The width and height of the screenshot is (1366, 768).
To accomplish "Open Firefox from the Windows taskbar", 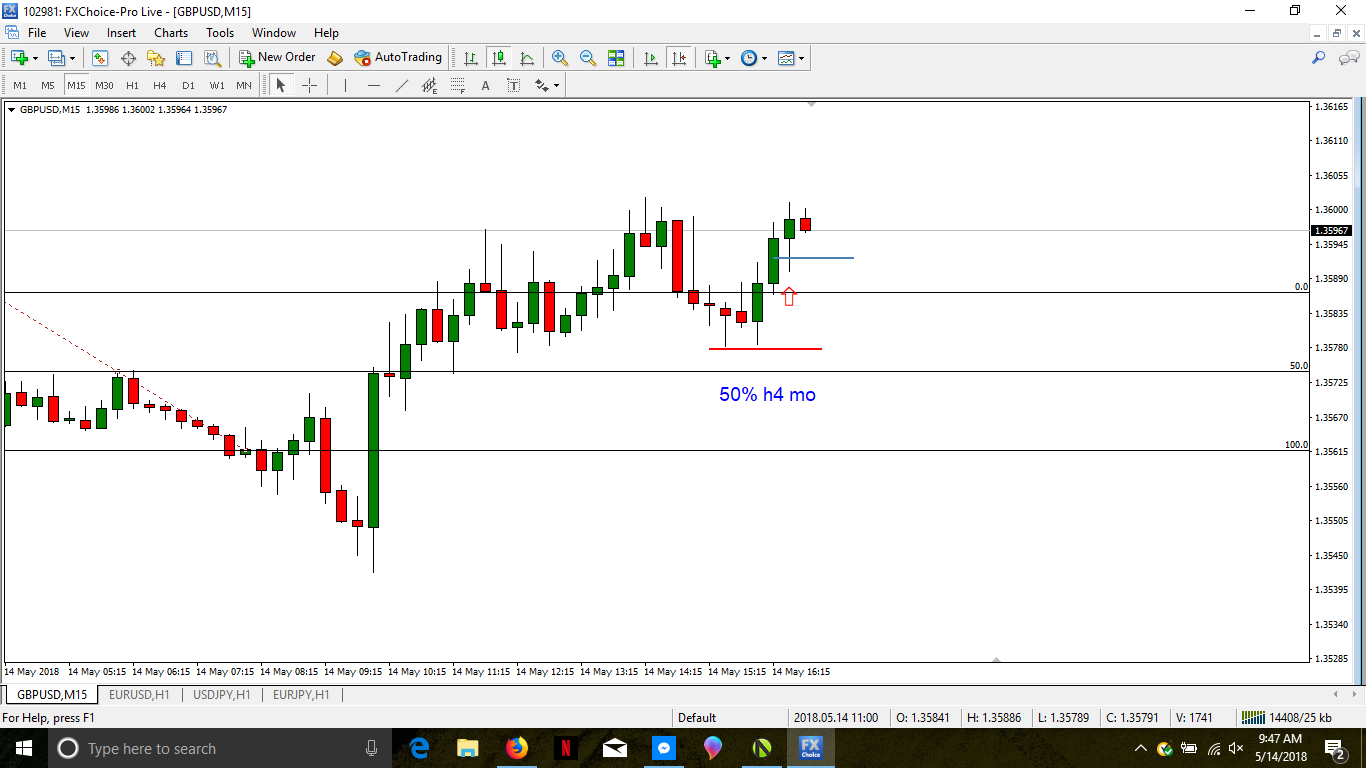I will point(516,748).
